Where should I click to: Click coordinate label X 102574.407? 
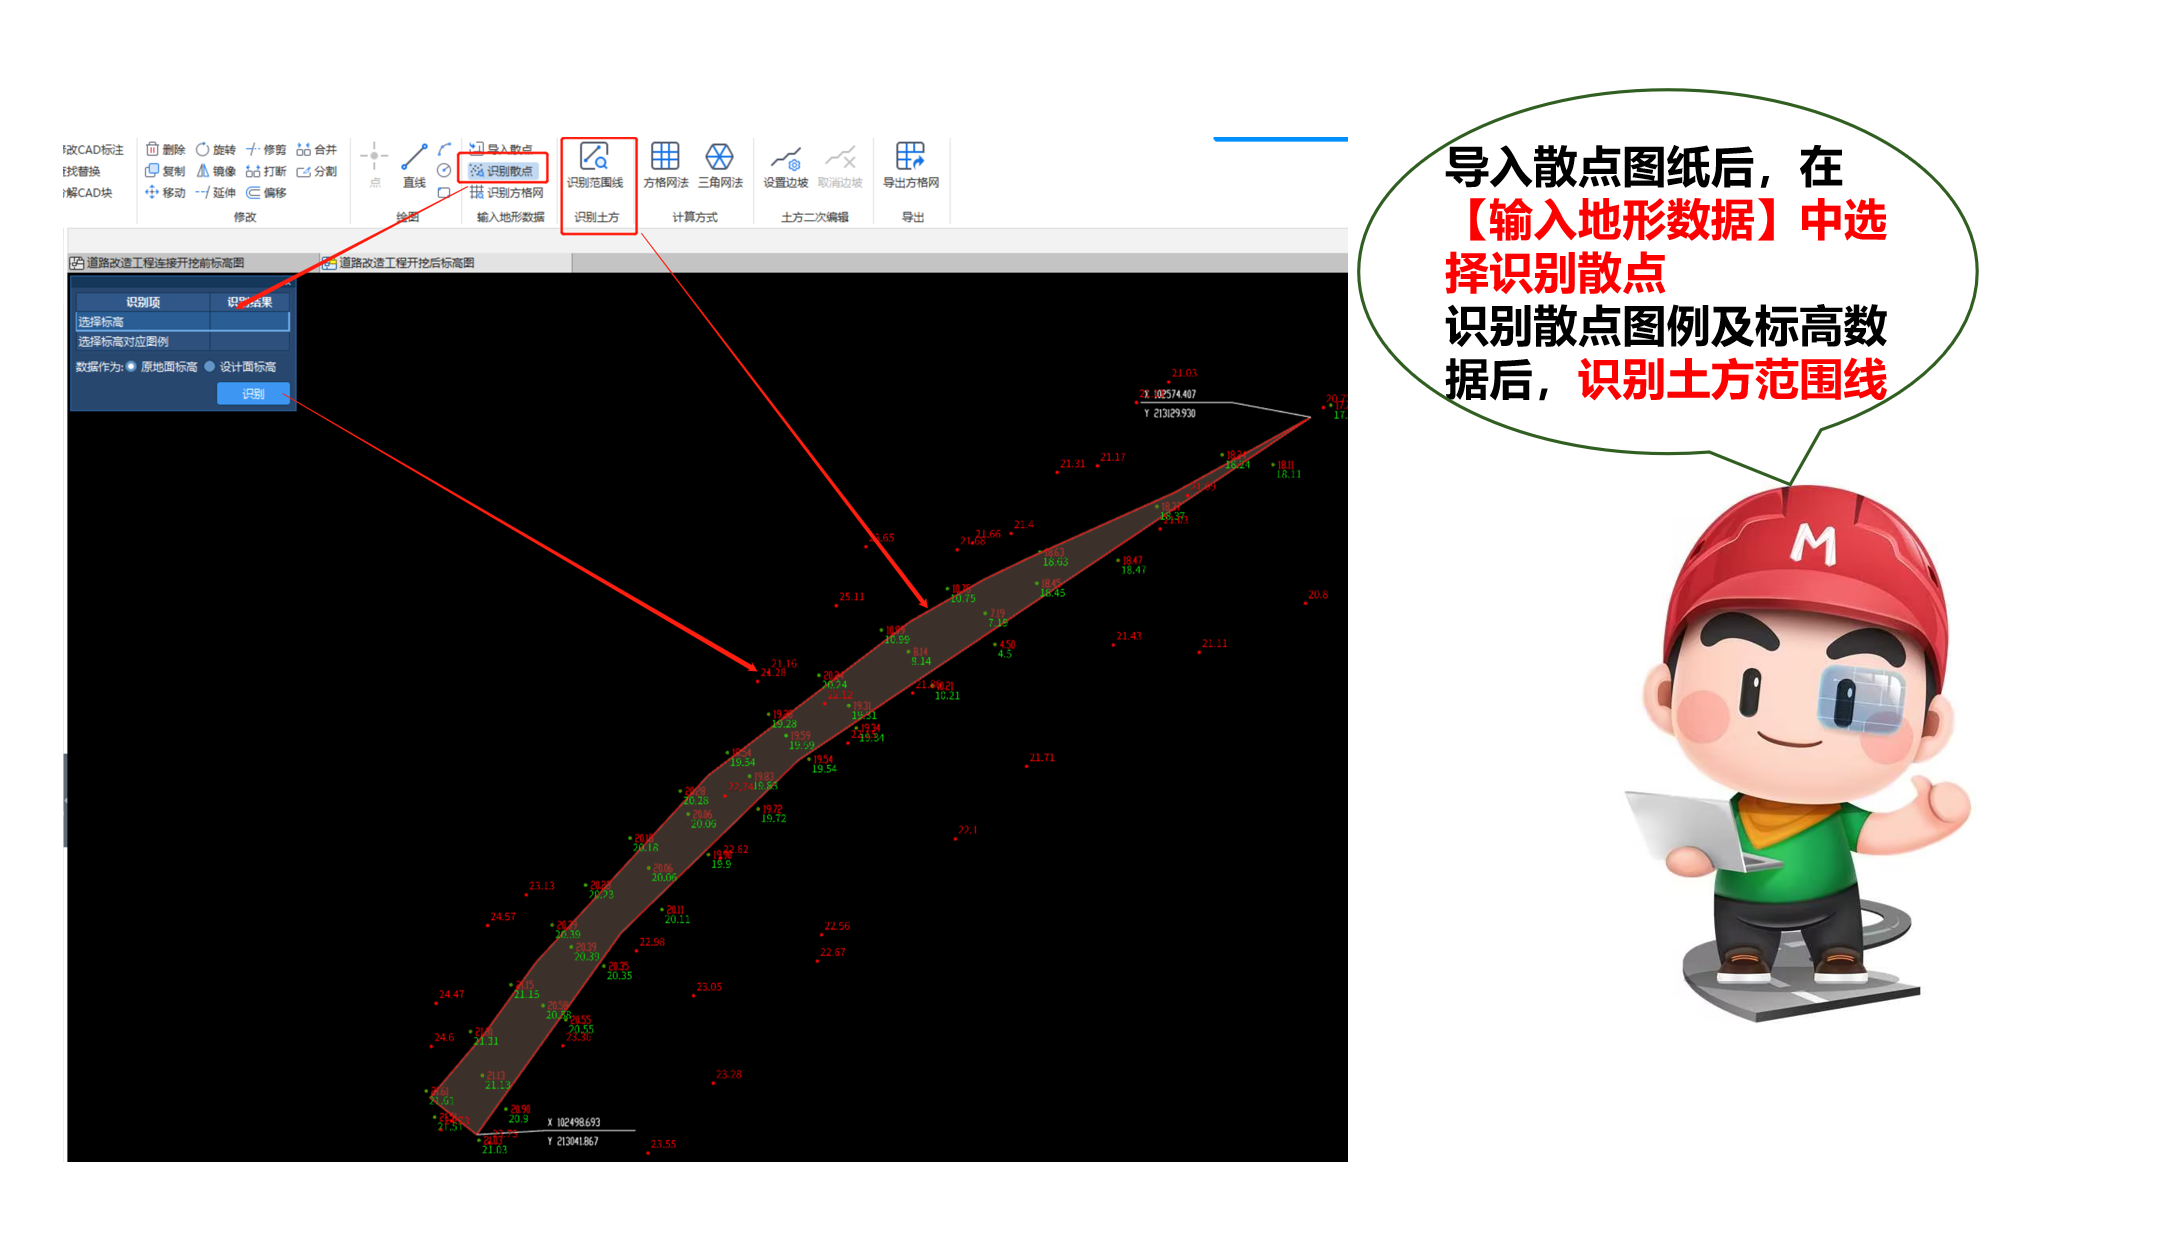point(1170,394)
